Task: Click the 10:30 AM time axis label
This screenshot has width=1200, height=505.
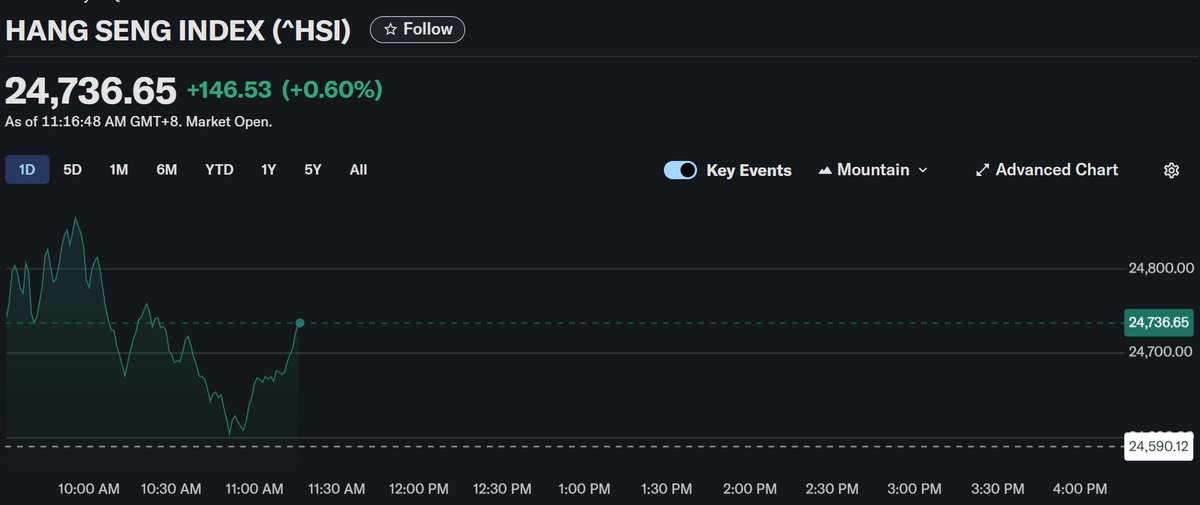Action: 172,489
